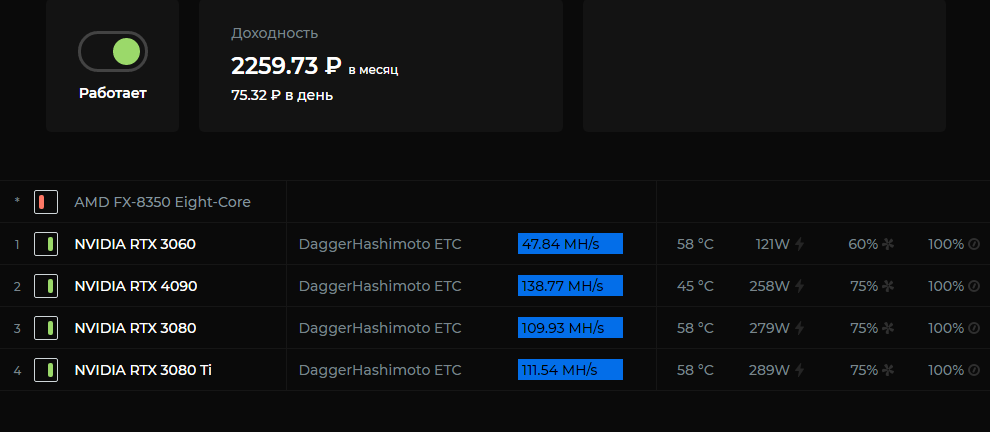Click the Доходность heading
990x432 pixels.
275,33
